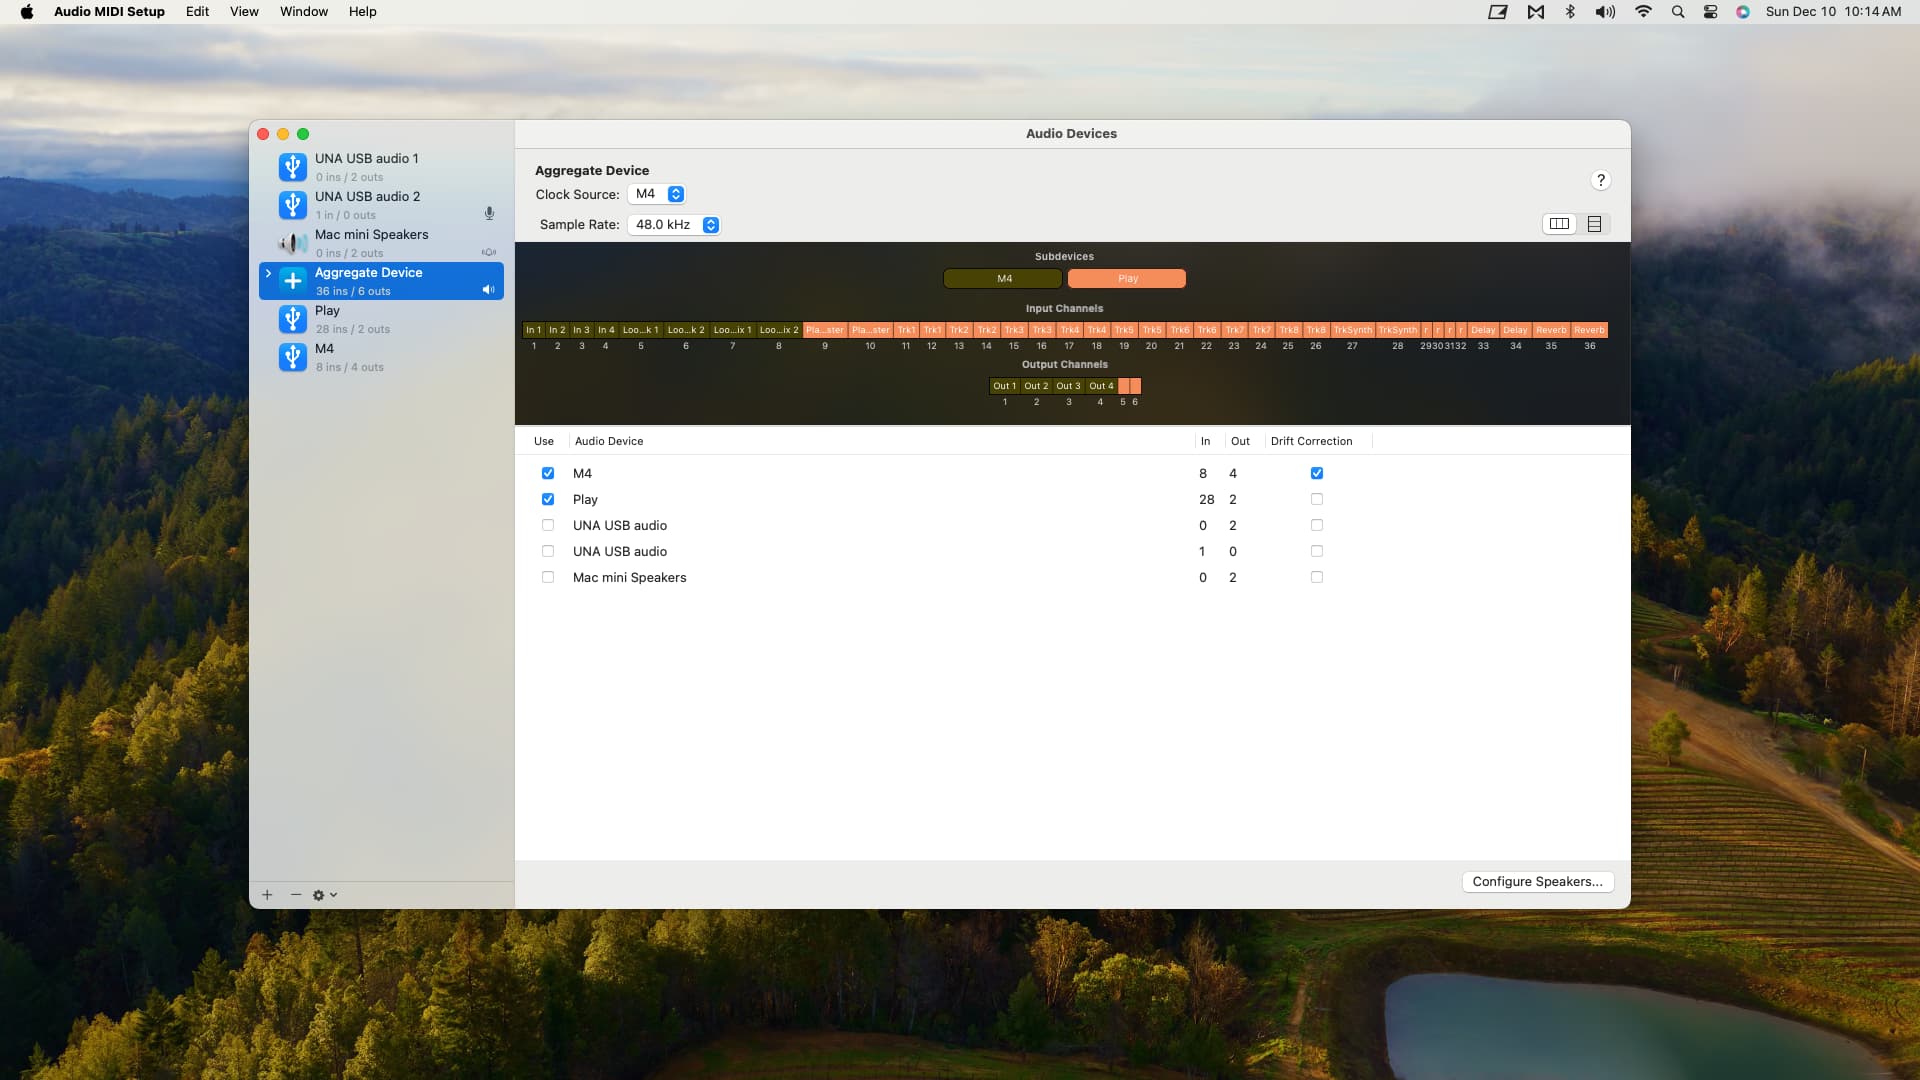The height and width of the screenshot is (1080, 1920).
Task: Click the Use column header
Action: (x=544, y=441)
